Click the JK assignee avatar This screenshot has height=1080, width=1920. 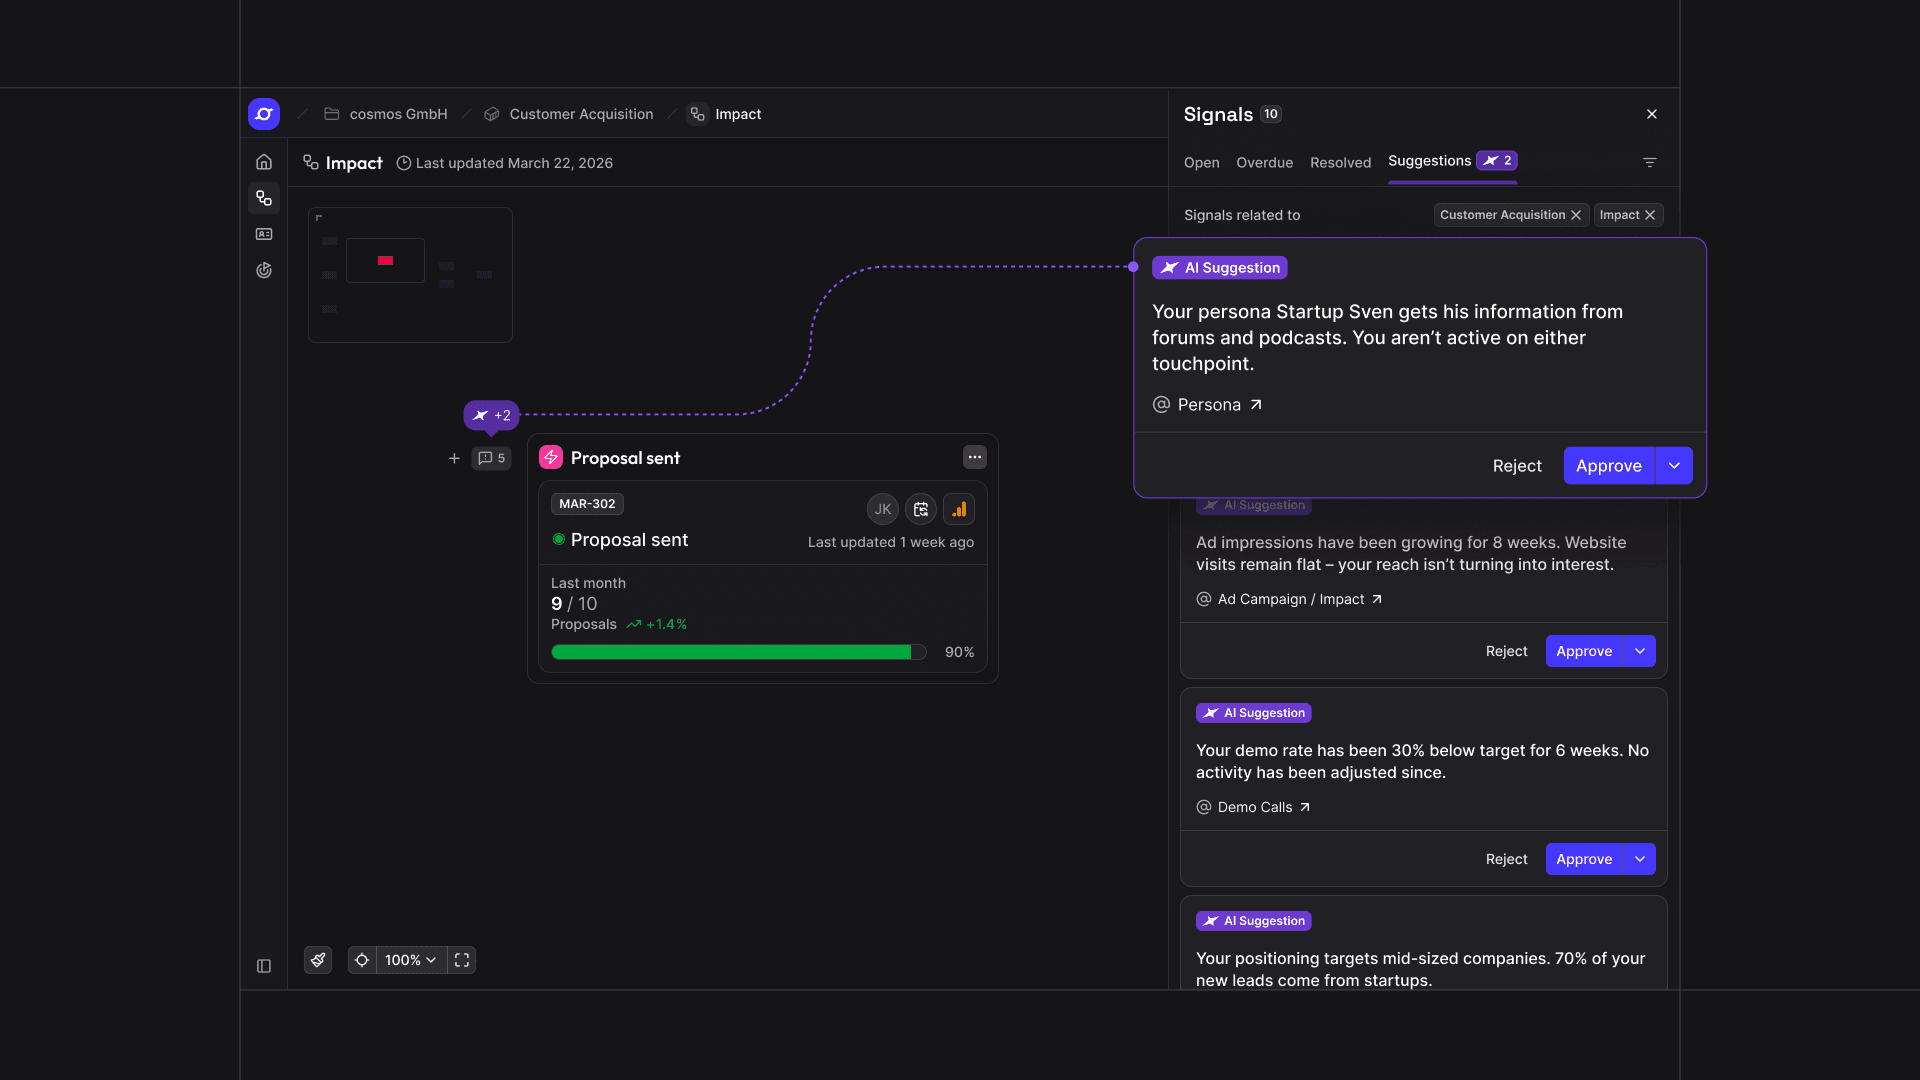click(883, 509)
